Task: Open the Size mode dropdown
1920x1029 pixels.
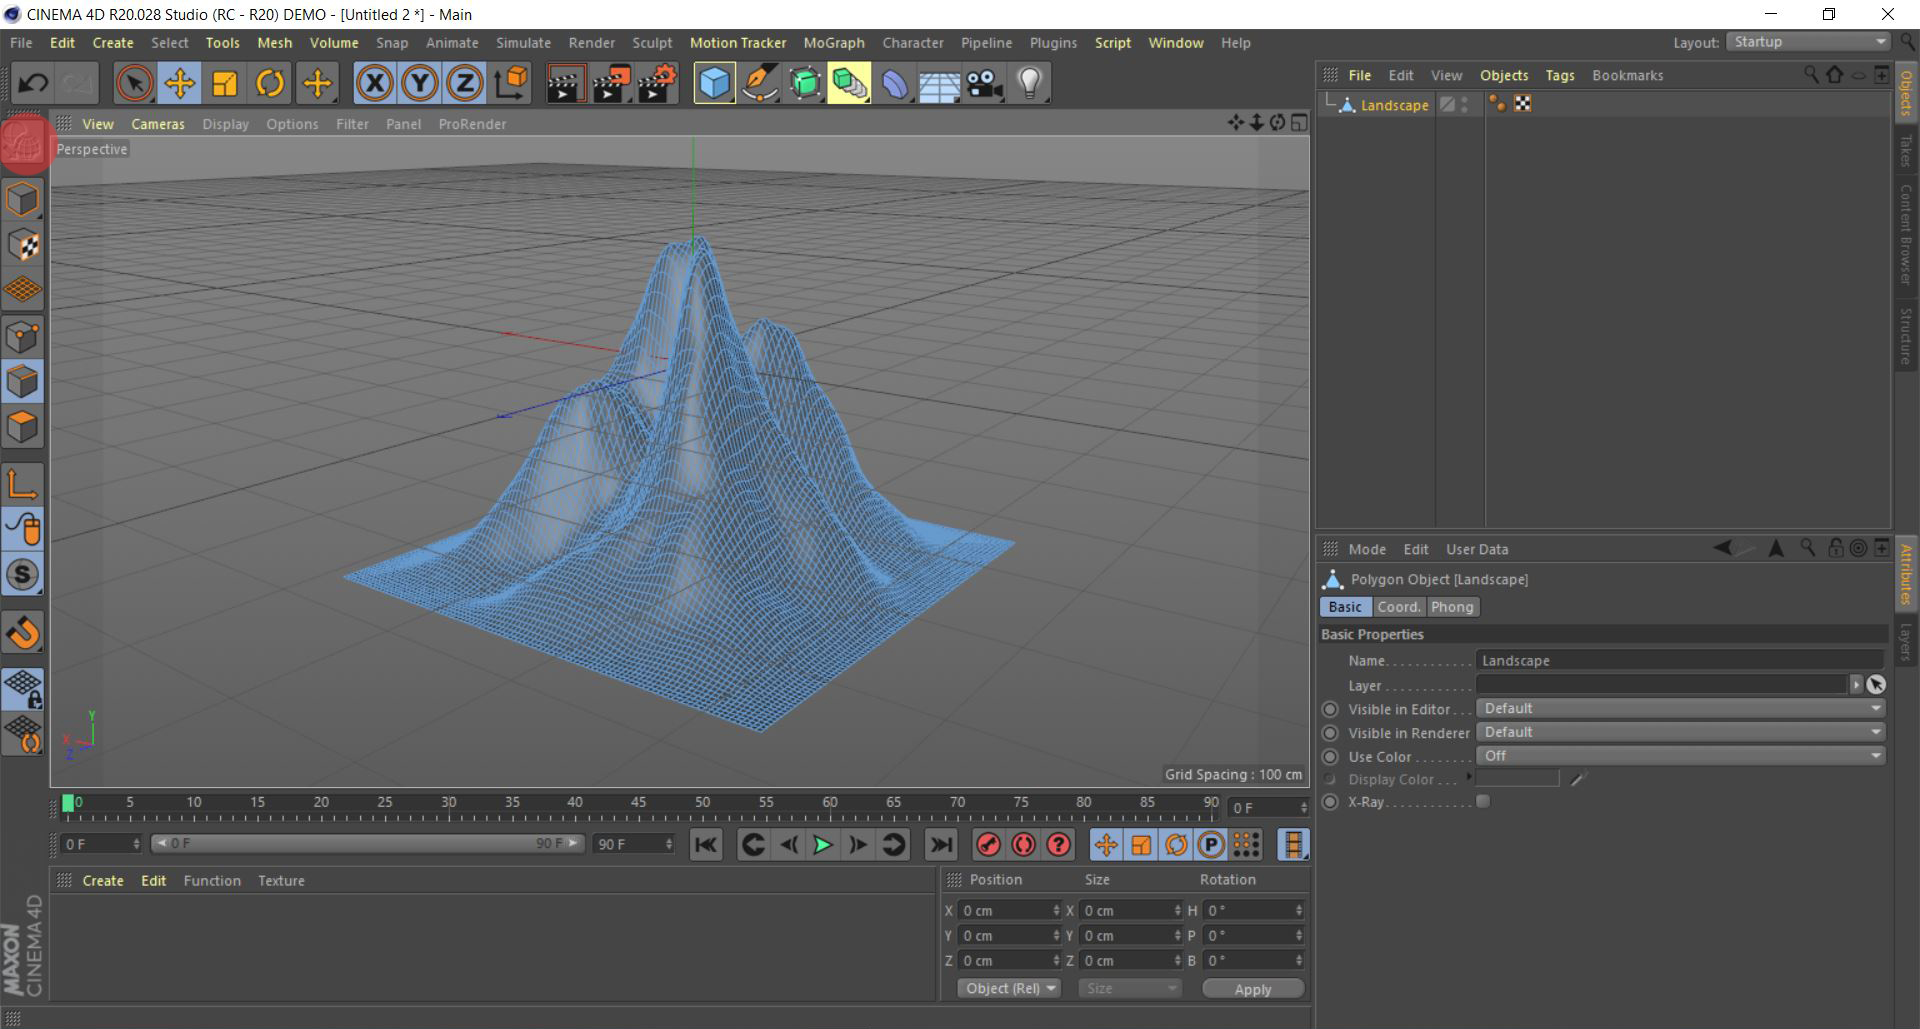Action: [1130, 988]
